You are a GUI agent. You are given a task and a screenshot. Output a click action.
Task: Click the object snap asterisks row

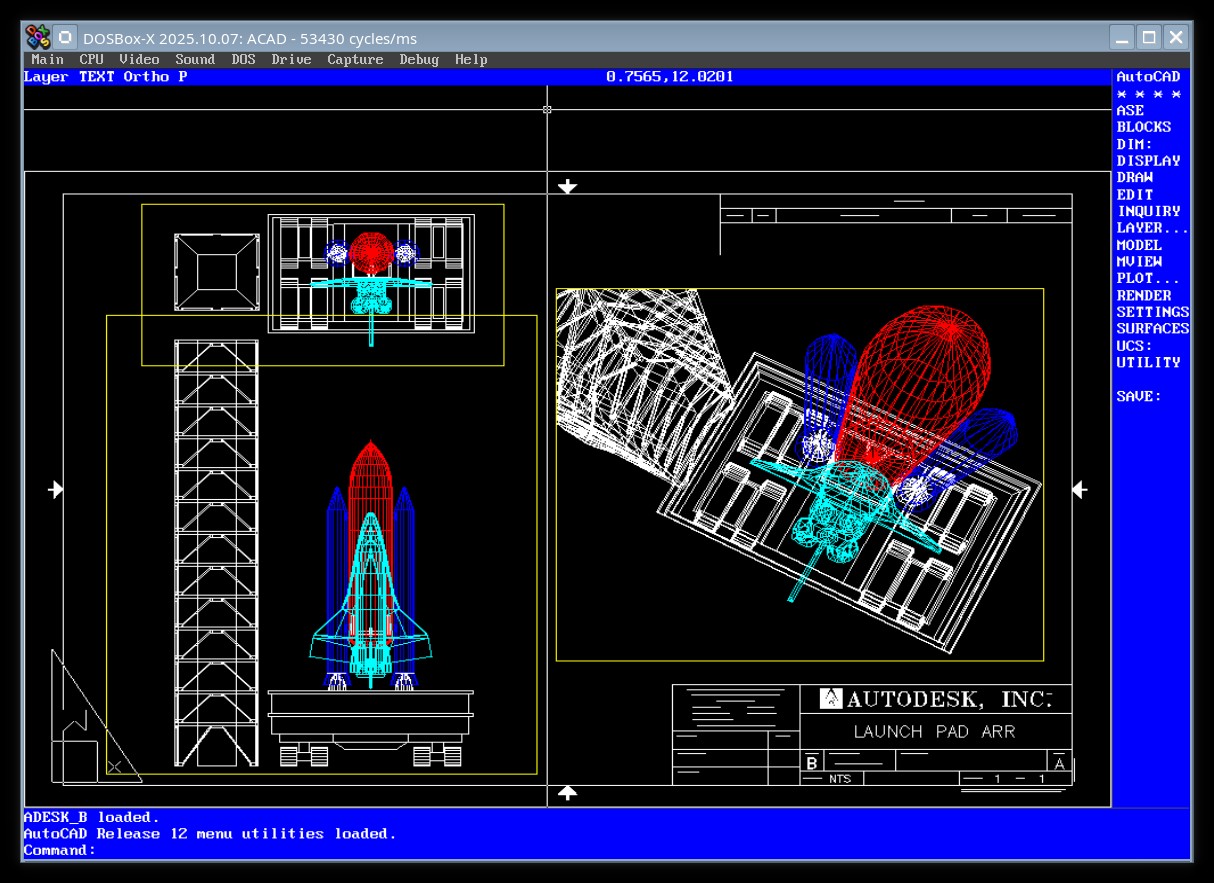pos(1148,94)
